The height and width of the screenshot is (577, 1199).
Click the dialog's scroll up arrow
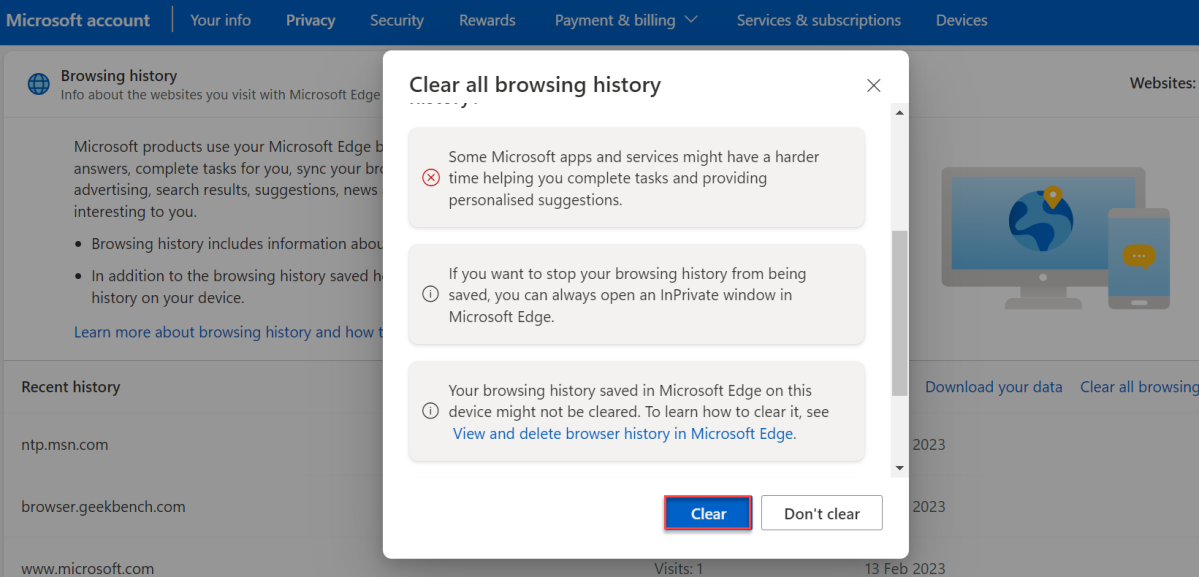899,113
